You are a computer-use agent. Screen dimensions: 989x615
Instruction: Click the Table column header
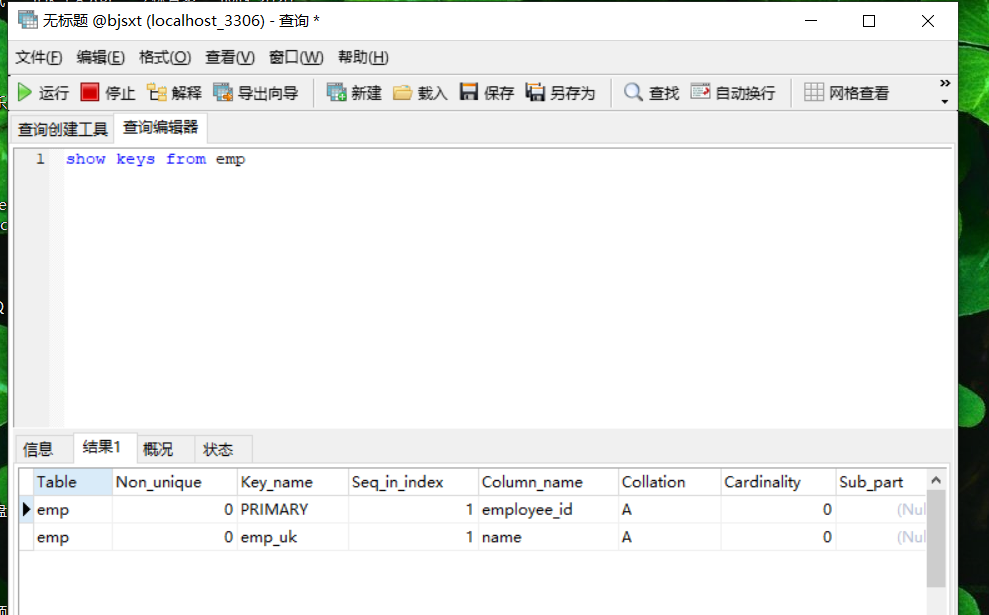point(73,482)
